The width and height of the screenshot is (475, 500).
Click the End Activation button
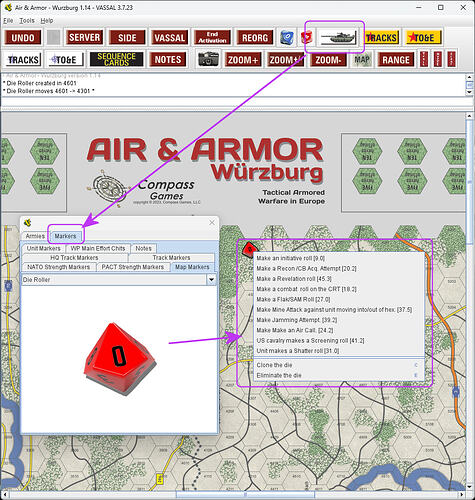click(212, 37)
